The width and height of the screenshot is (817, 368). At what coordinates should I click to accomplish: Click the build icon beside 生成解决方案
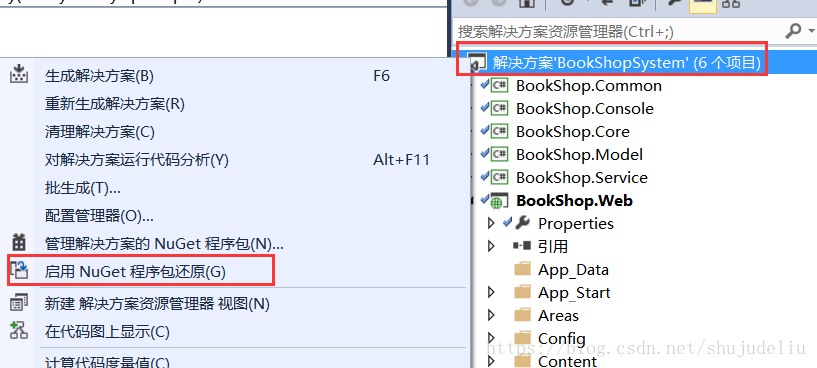(19, 75)
